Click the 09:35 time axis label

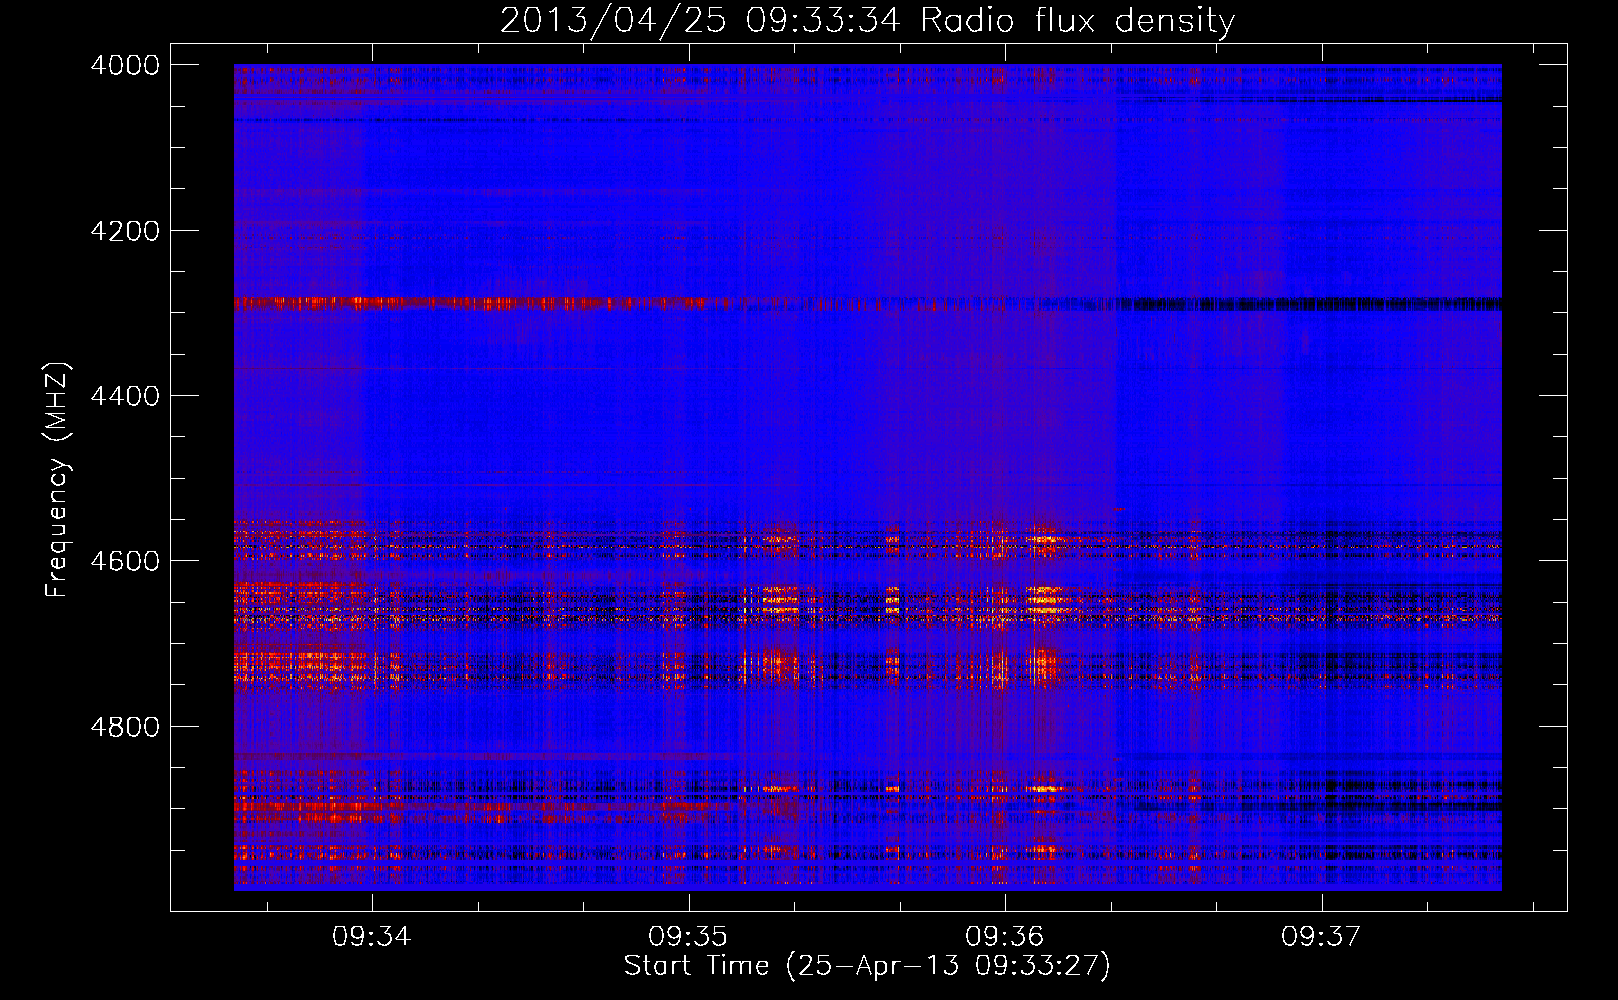click(688, 937)
